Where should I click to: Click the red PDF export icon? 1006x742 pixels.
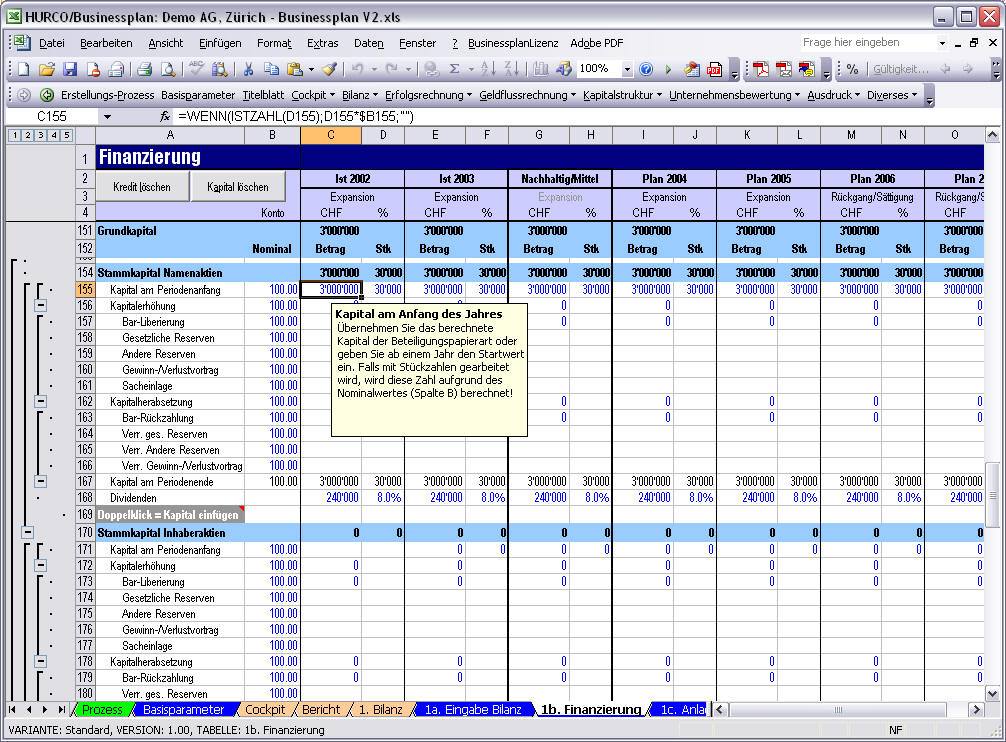click(714, 69)
